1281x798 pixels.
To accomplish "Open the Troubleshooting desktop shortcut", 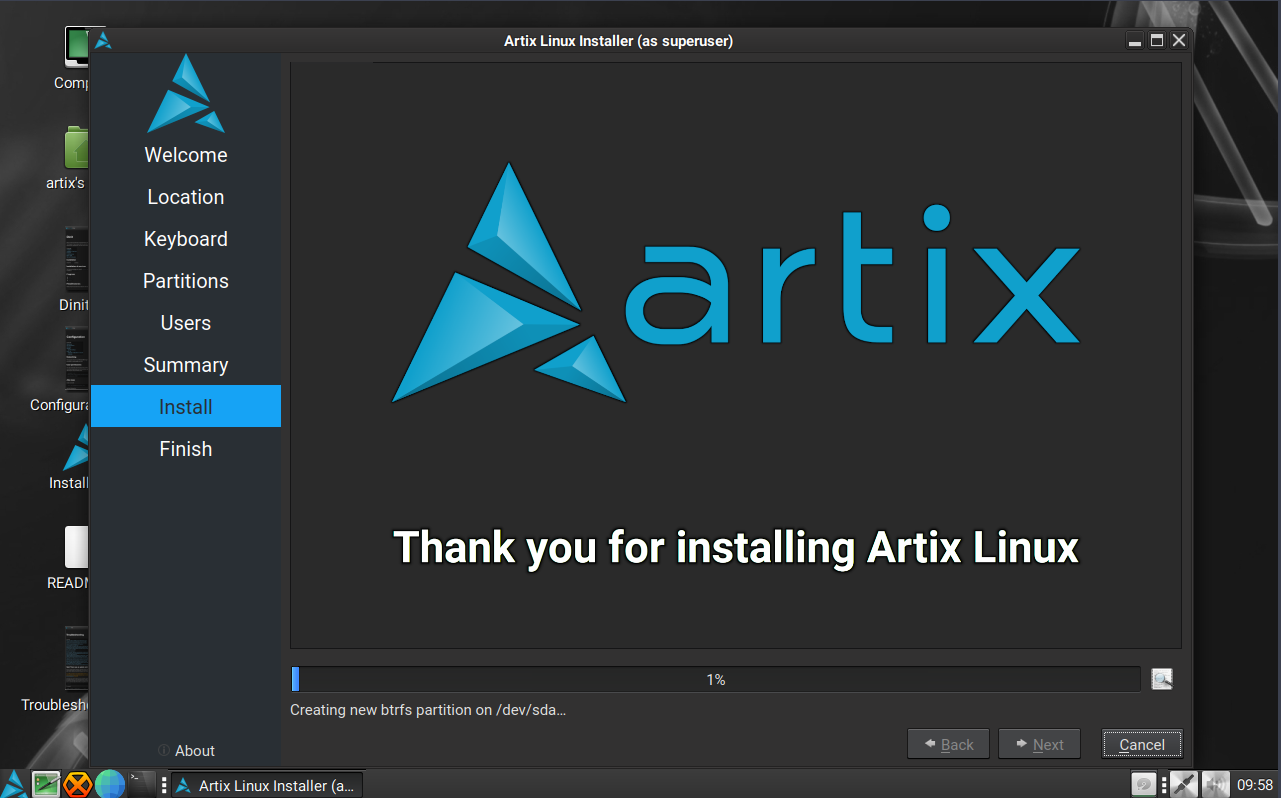I will coord(76,660).
